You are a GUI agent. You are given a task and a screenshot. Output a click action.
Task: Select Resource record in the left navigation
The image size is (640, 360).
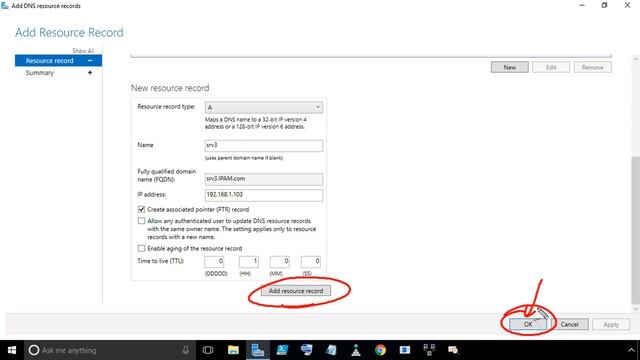tap(58, 60)
